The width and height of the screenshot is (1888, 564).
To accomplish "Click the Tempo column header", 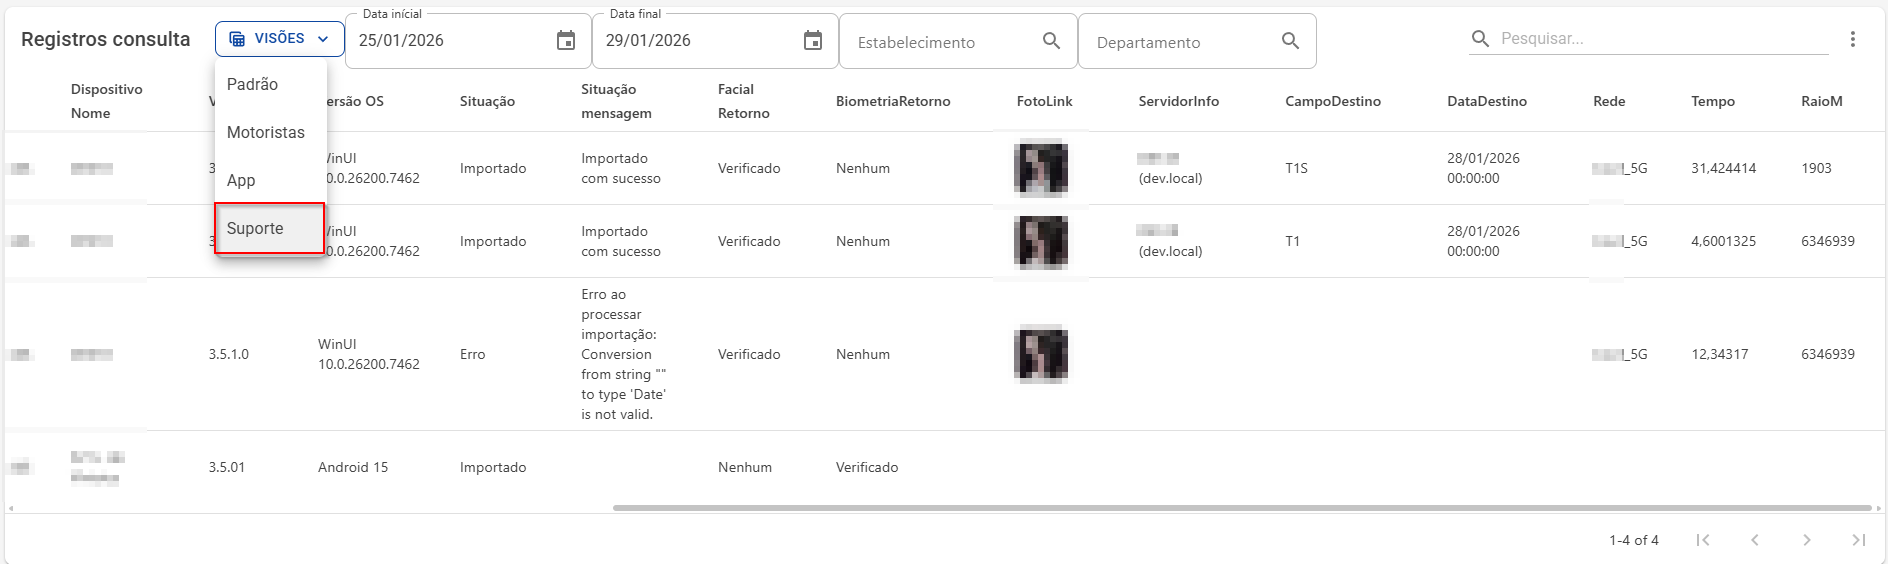I will click(1713, 101).
